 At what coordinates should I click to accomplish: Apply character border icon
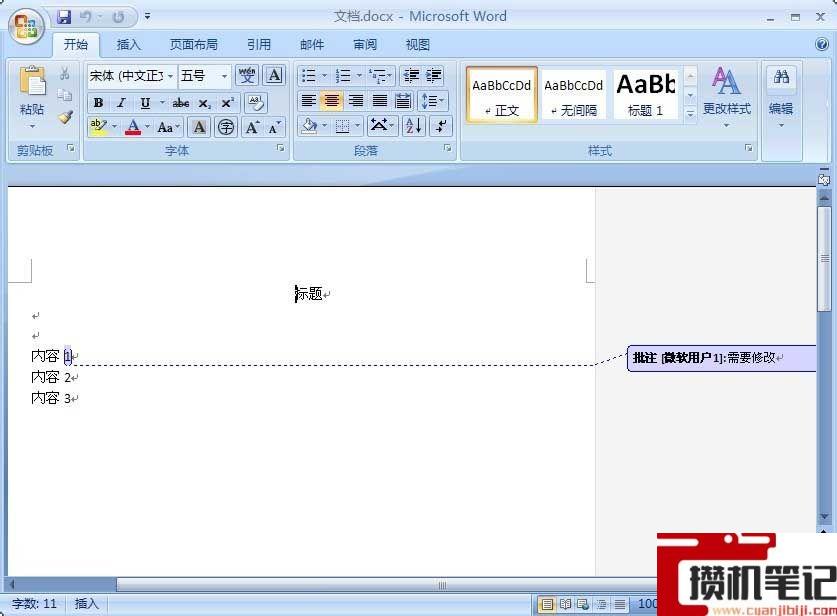click(x=274, y=75)
